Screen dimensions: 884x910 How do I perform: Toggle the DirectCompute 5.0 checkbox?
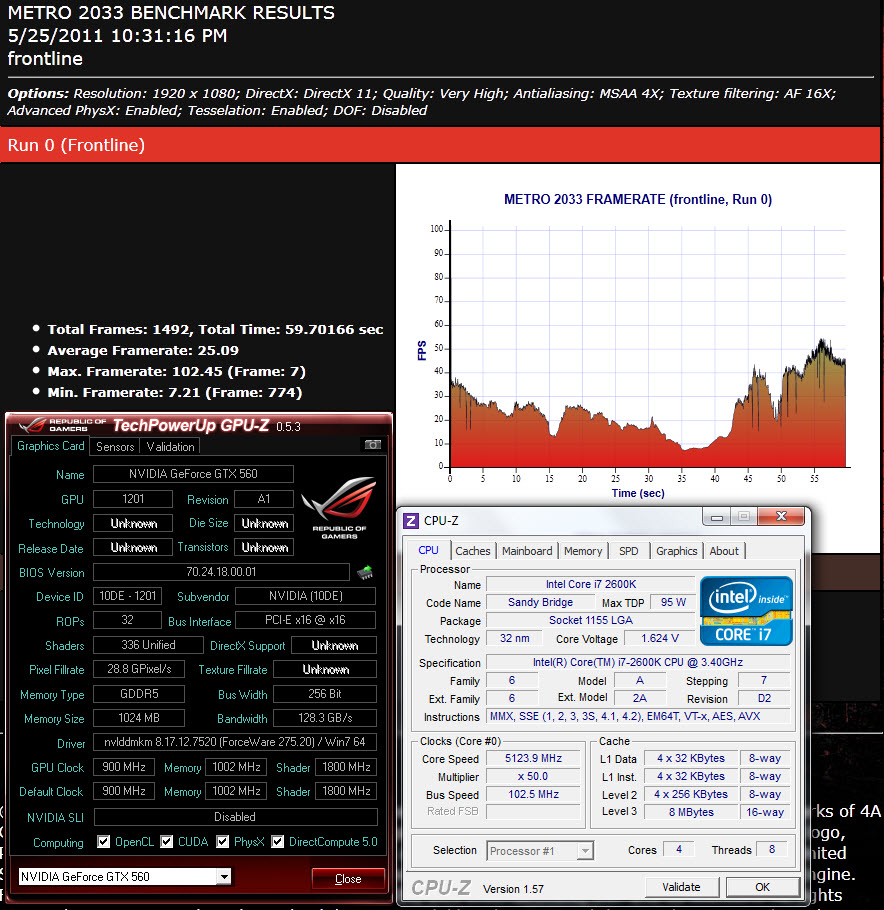(x=277, y=842)
